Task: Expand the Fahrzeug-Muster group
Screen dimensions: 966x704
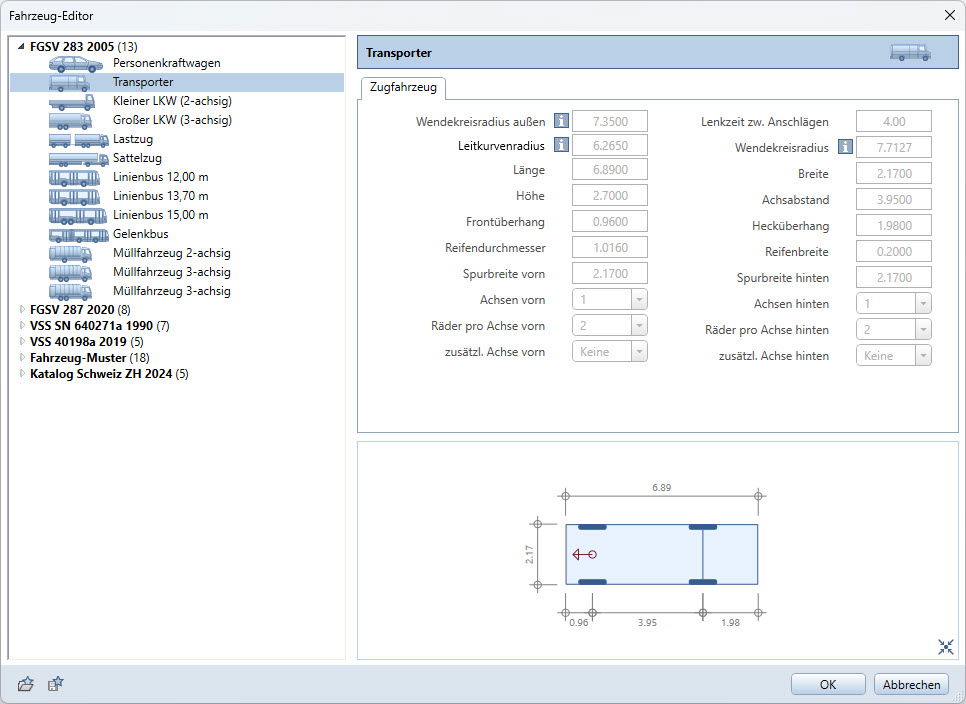Action: coord(22,357)
